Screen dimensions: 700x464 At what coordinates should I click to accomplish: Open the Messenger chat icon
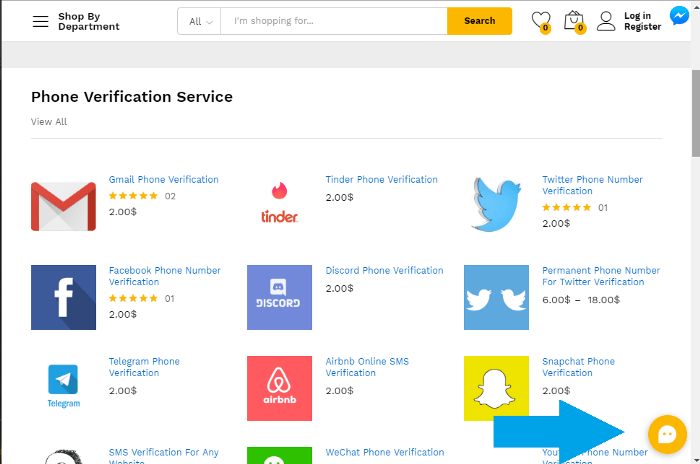[680, 17]
